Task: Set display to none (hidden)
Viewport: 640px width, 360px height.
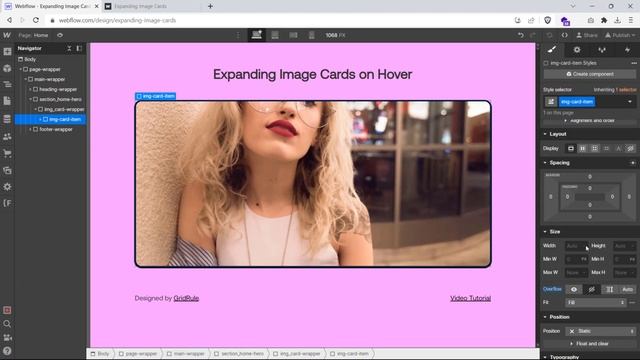Action: click(630, 149)
